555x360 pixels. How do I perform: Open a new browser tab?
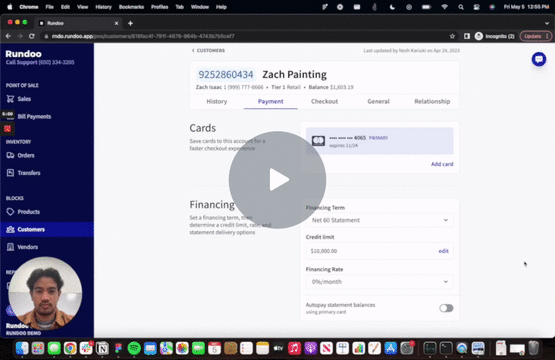tap(130, 23)
